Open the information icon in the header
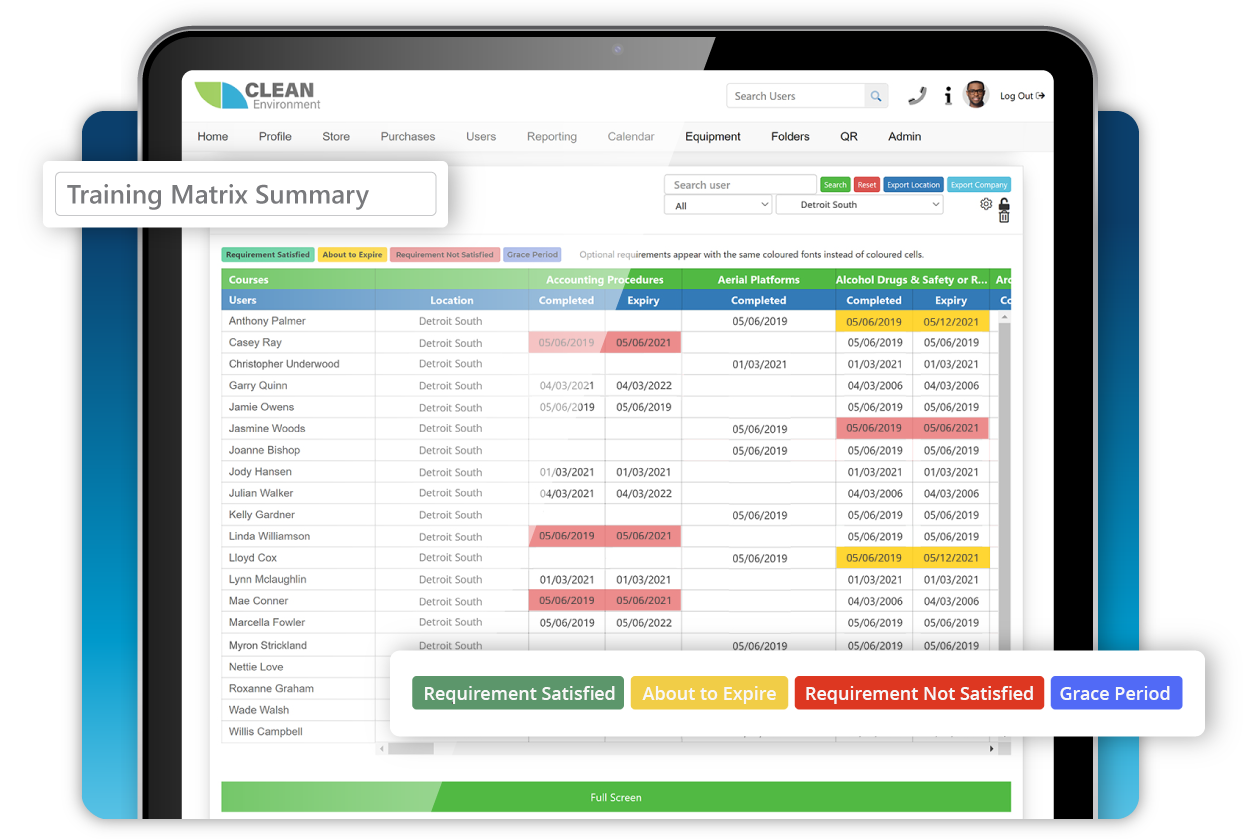Viewport: 1243px width, 839px height. click(x=948, y=95)
